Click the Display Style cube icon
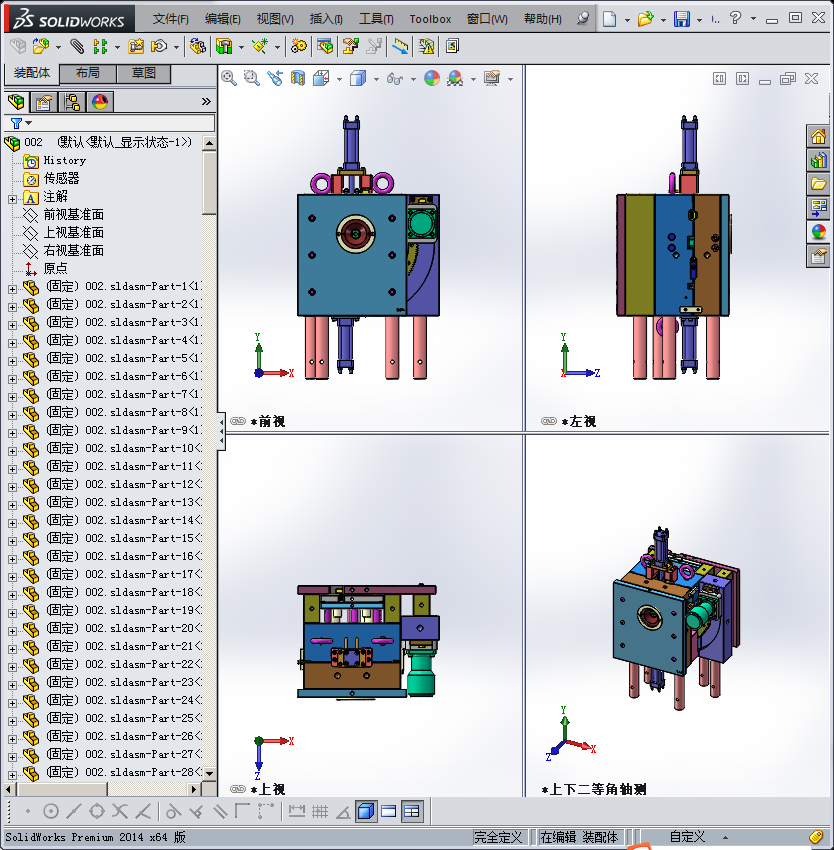Screen dimensions: 834x850 tap(358, 79)
